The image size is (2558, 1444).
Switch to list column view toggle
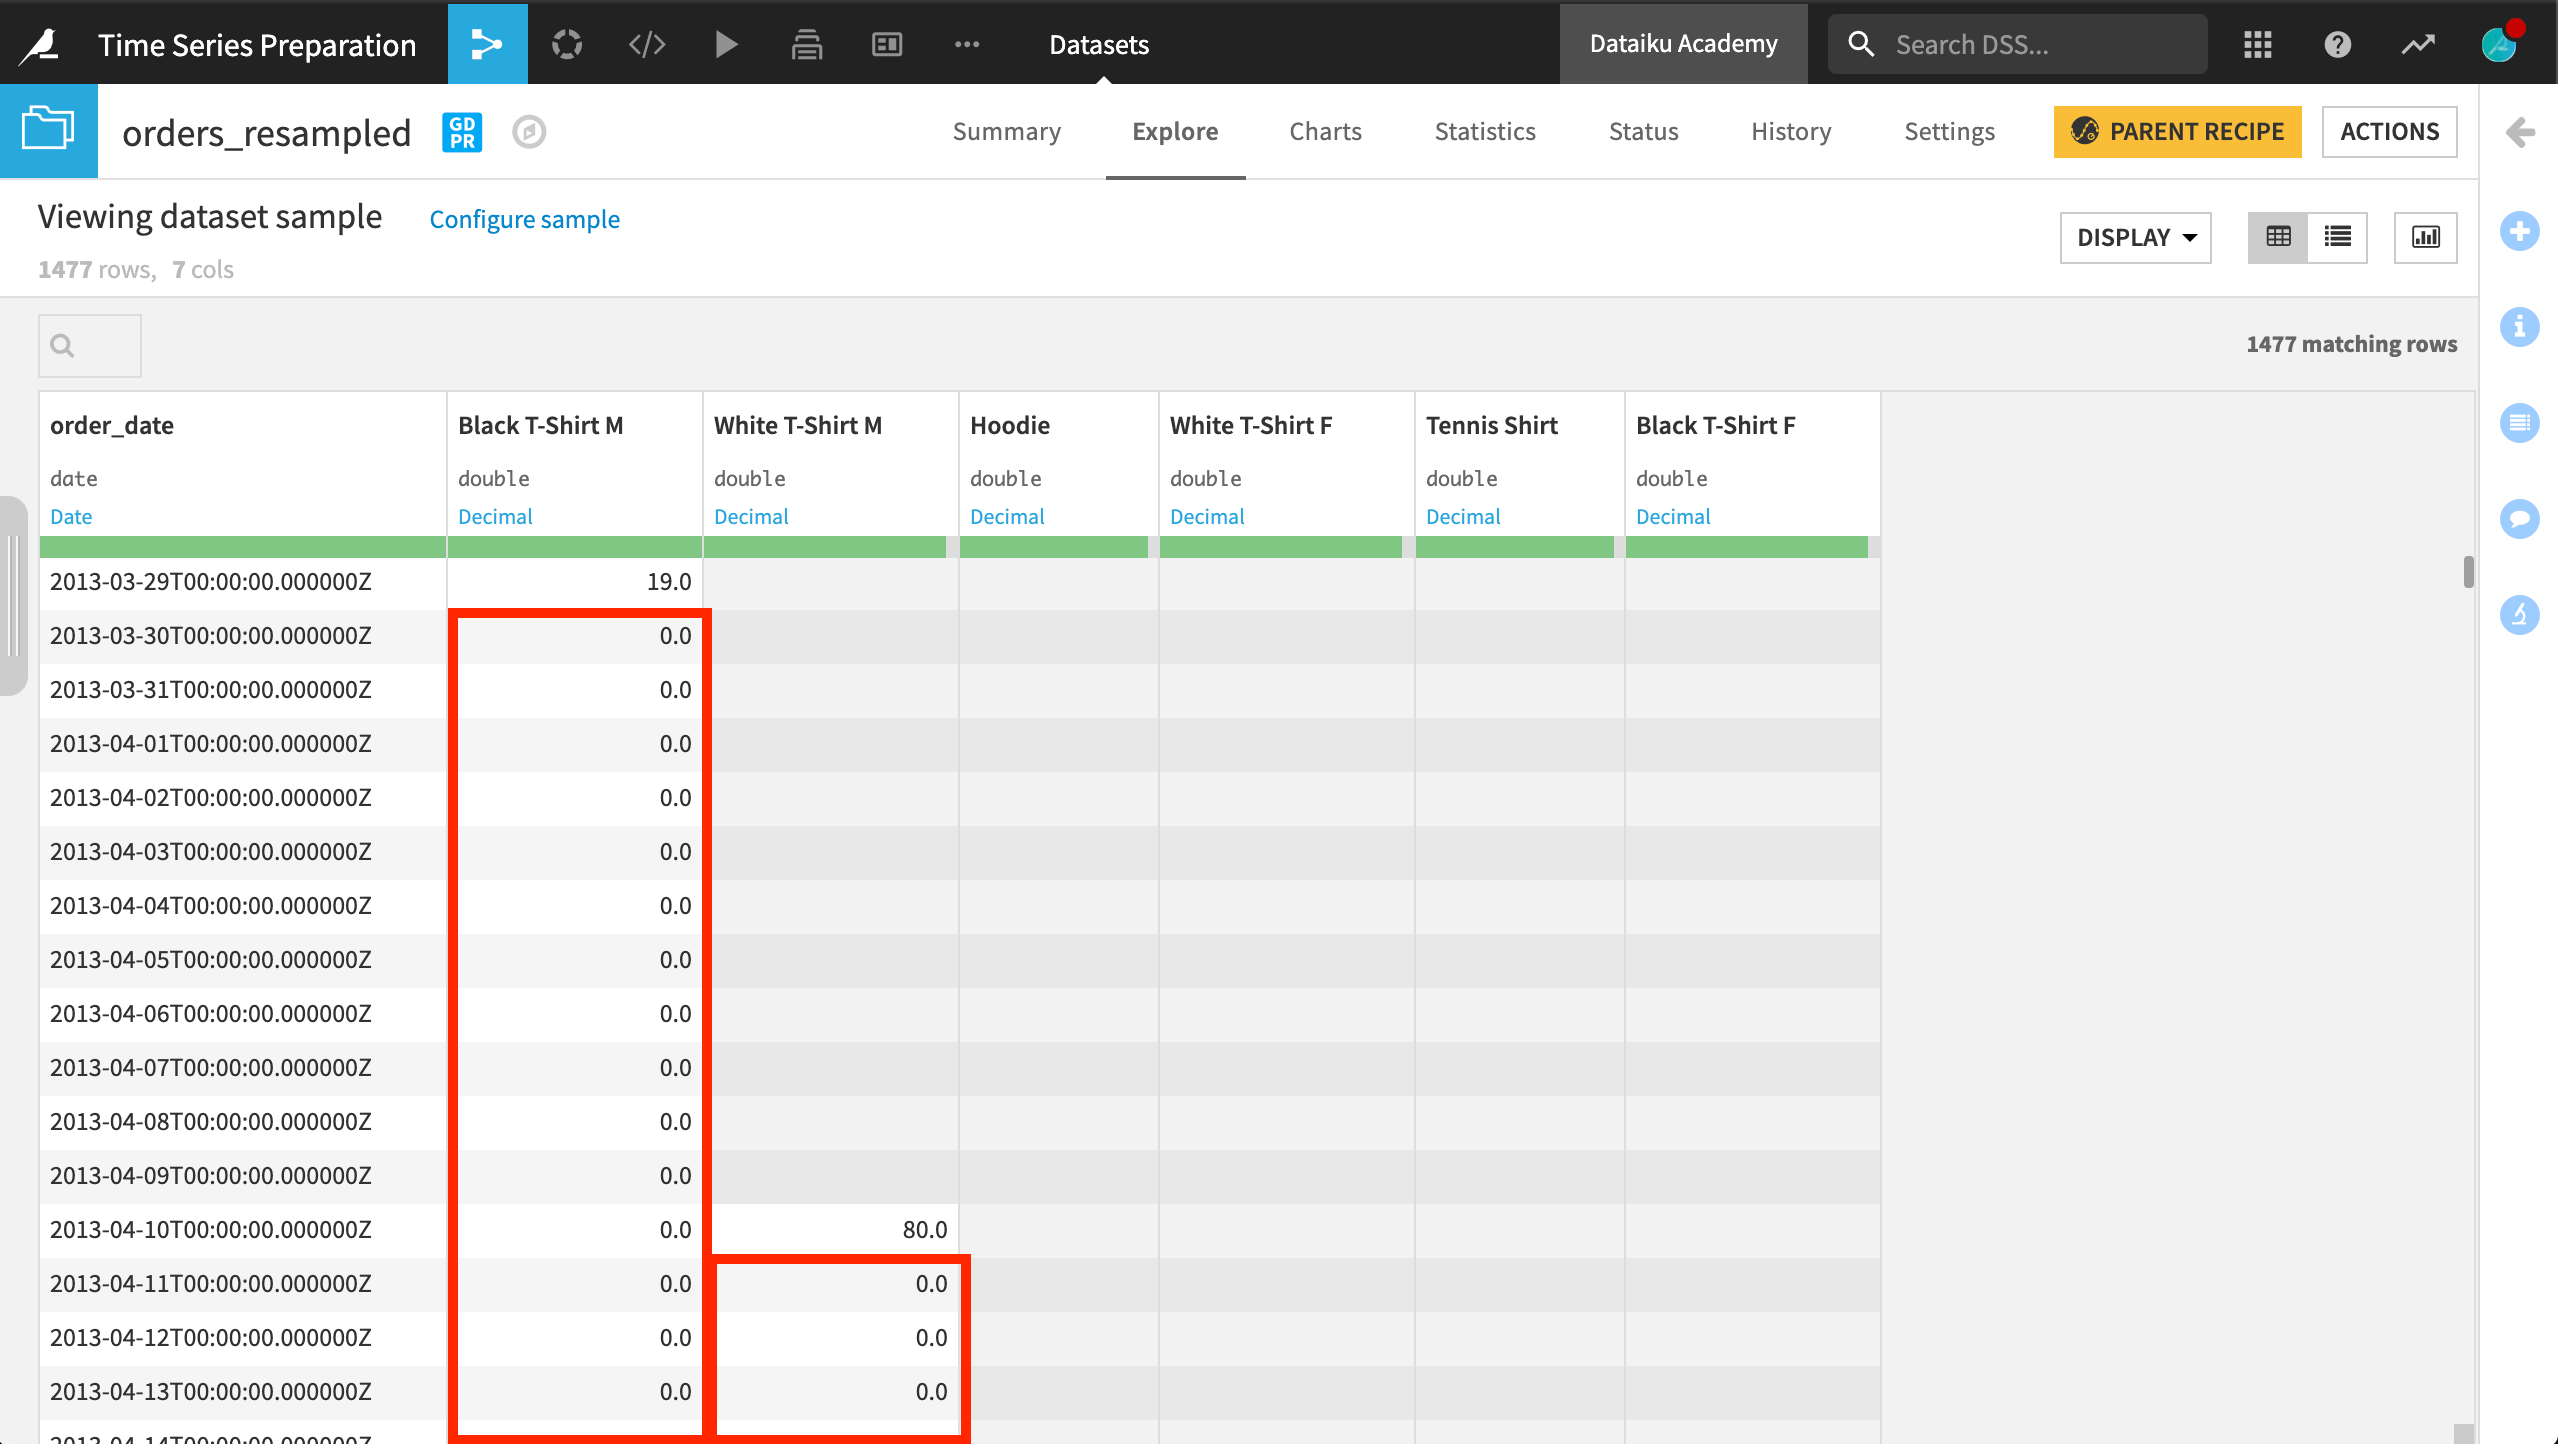coord(2337,237)
